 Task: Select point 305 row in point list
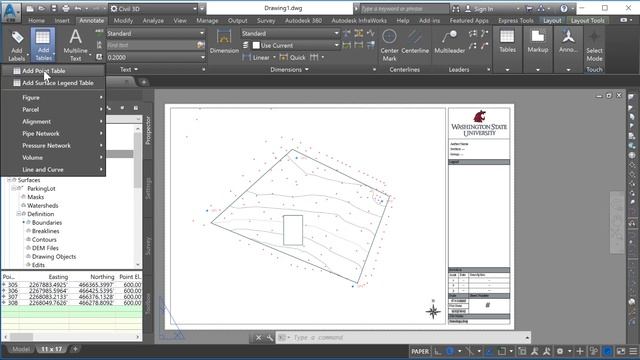click(x=71, y=285)
